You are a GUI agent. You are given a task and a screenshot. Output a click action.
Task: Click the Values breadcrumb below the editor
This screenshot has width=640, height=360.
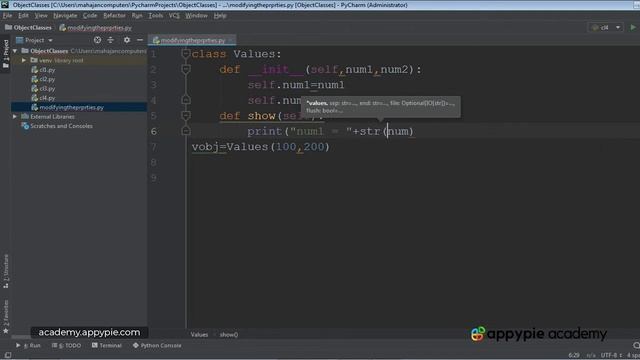tap(199, 335)
